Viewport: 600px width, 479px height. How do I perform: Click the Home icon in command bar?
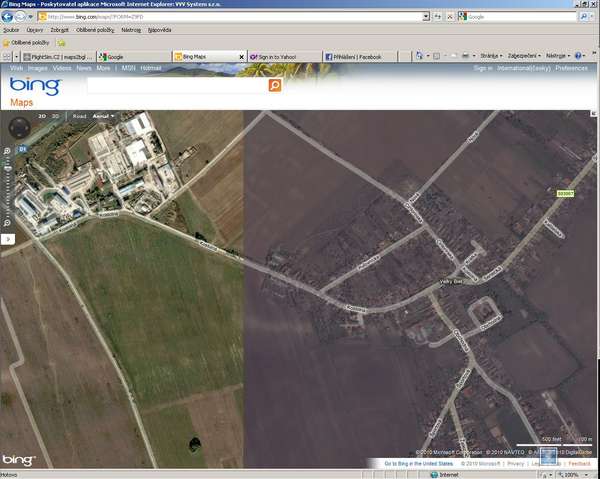tap(419, 56)
